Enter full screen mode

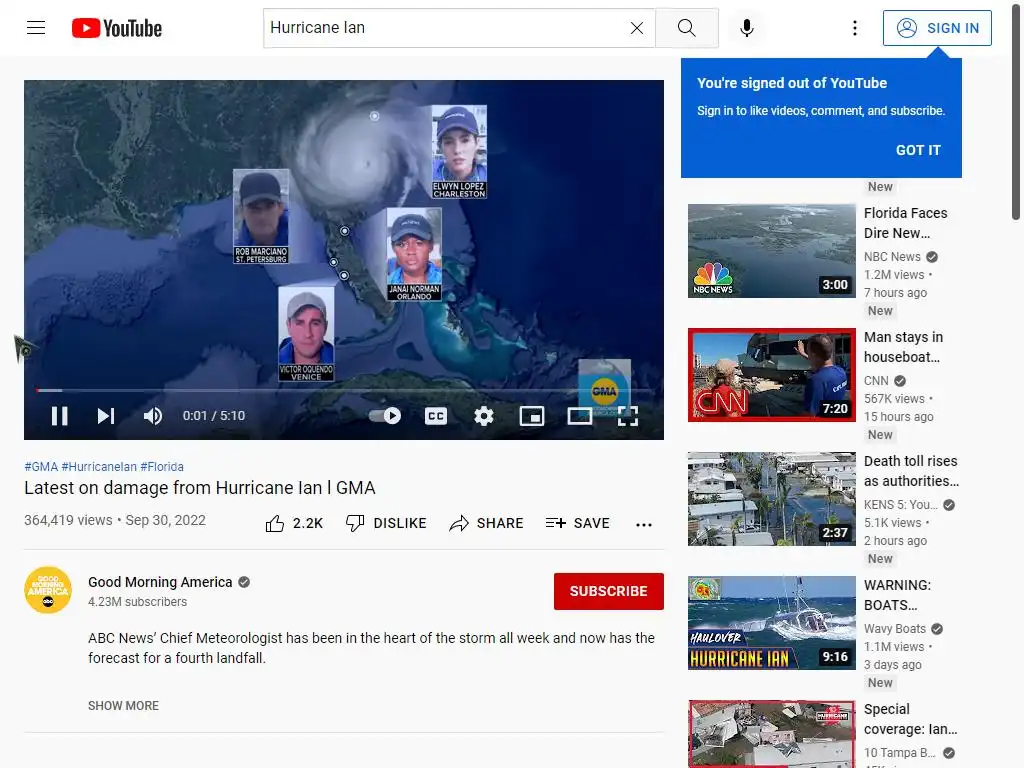click(x=628, y=416)
